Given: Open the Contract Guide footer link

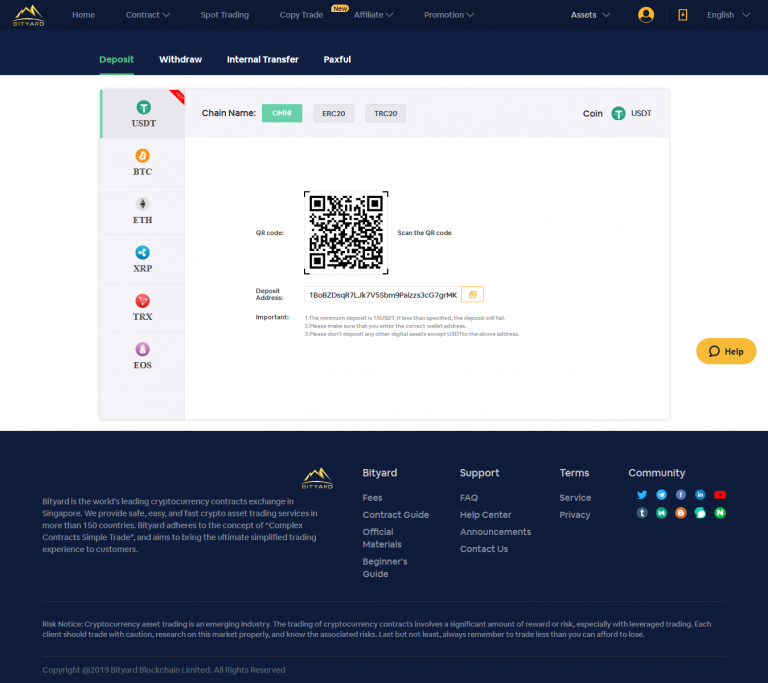Looking at the screenshot, I should [x=396, y=514].
